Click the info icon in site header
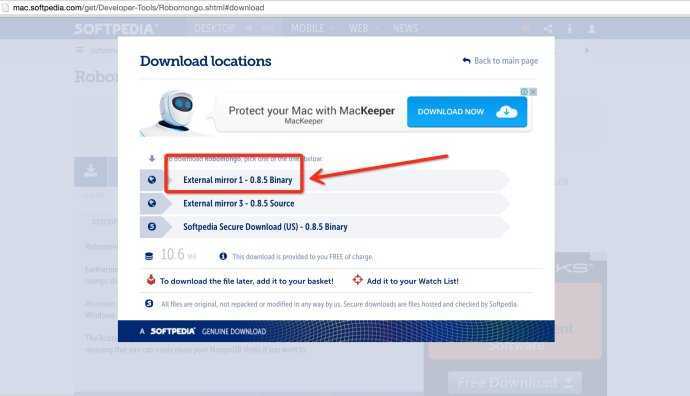Screen dimensions: 690x396 [x=570, y=29]
